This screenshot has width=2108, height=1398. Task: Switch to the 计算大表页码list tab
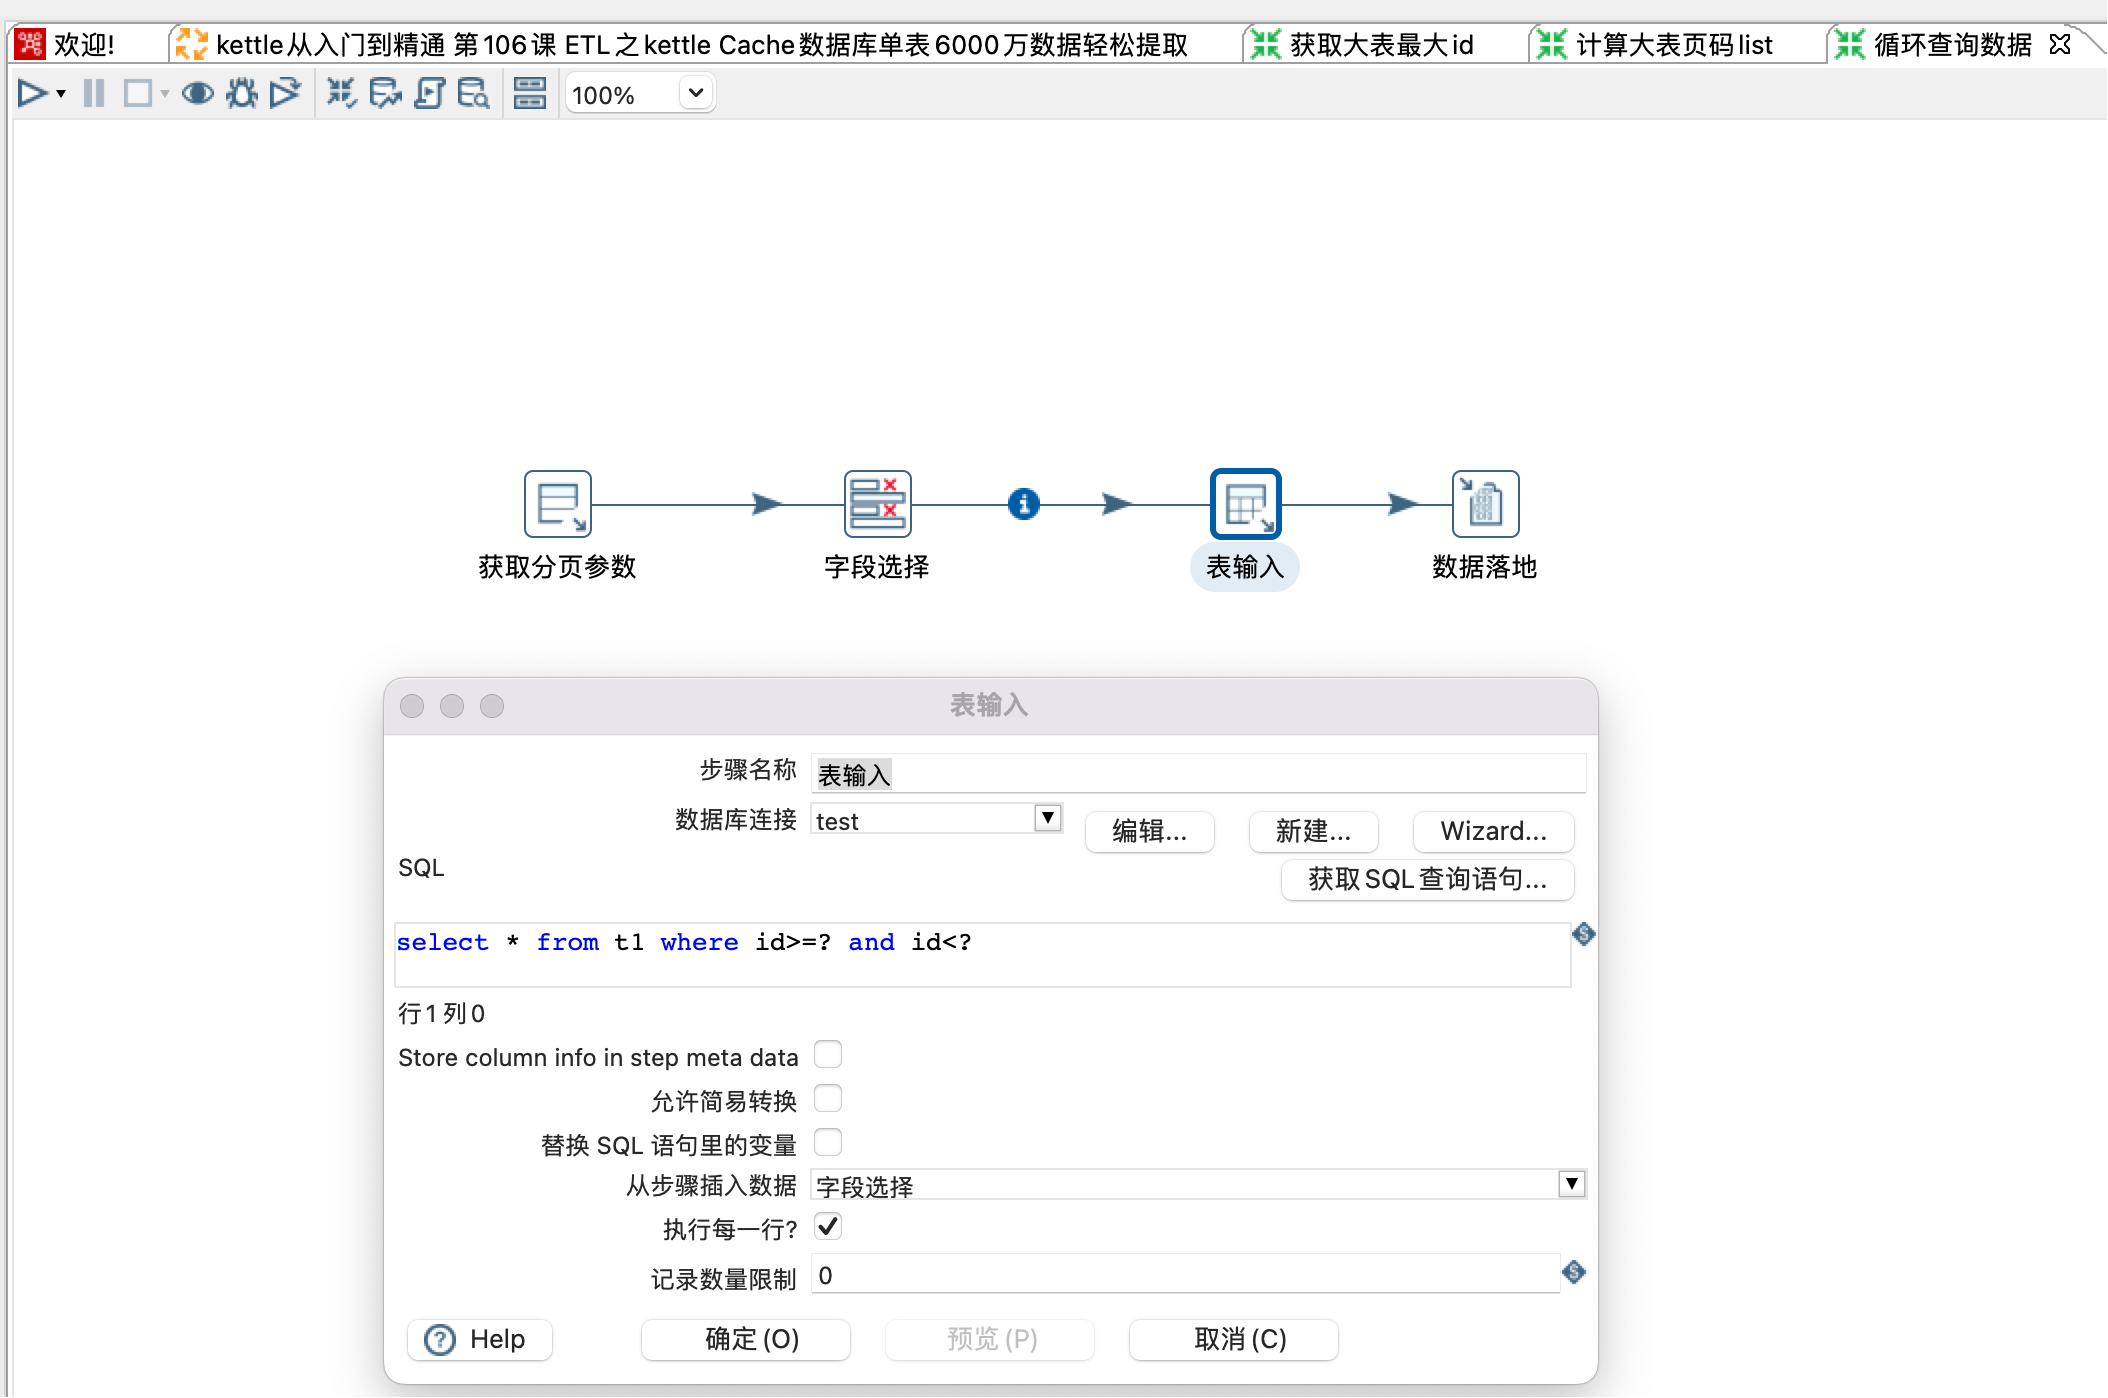pos(1672,45)
